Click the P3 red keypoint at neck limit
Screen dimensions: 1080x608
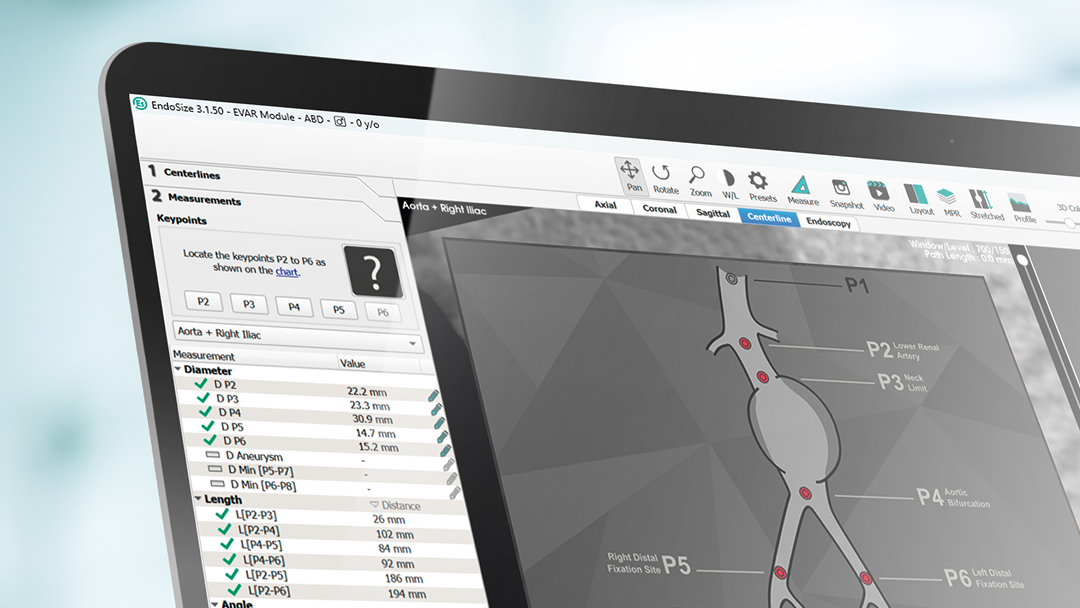click(762, 377)
